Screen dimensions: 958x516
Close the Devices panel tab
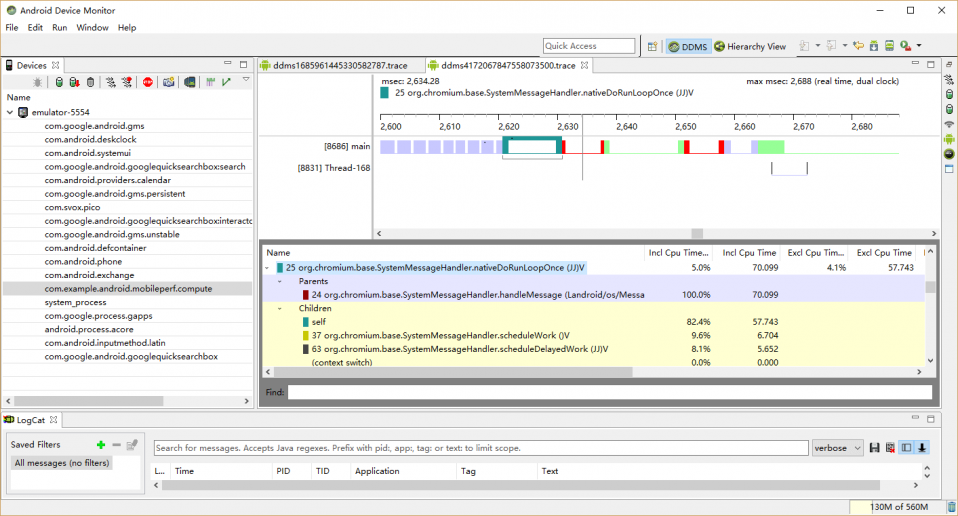tap(56, 65)
